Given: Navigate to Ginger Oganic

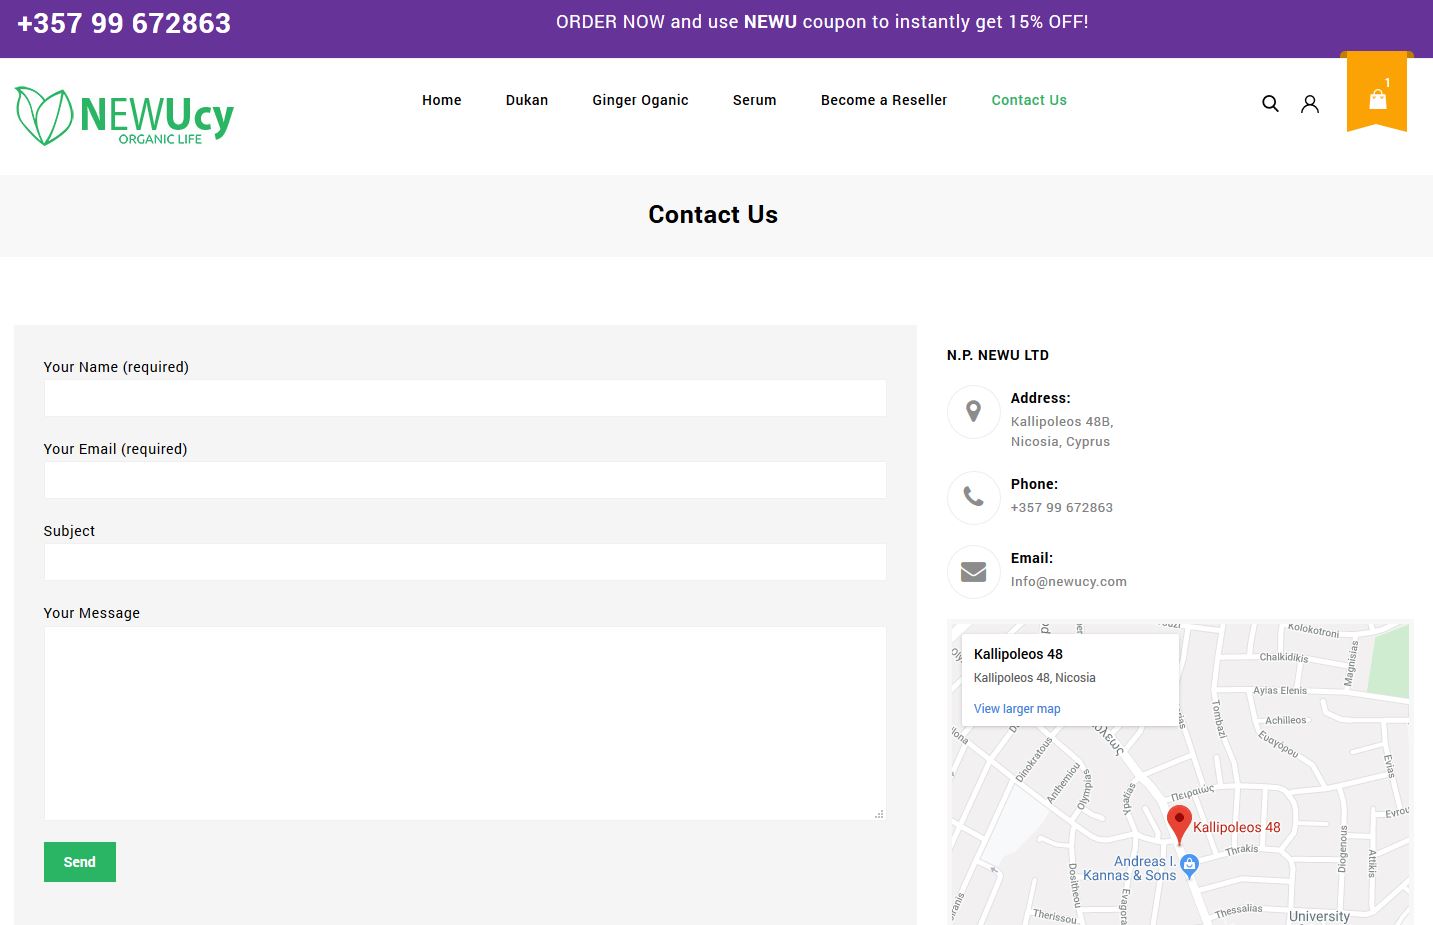Looking at the screenshot, I should (640, 100).
